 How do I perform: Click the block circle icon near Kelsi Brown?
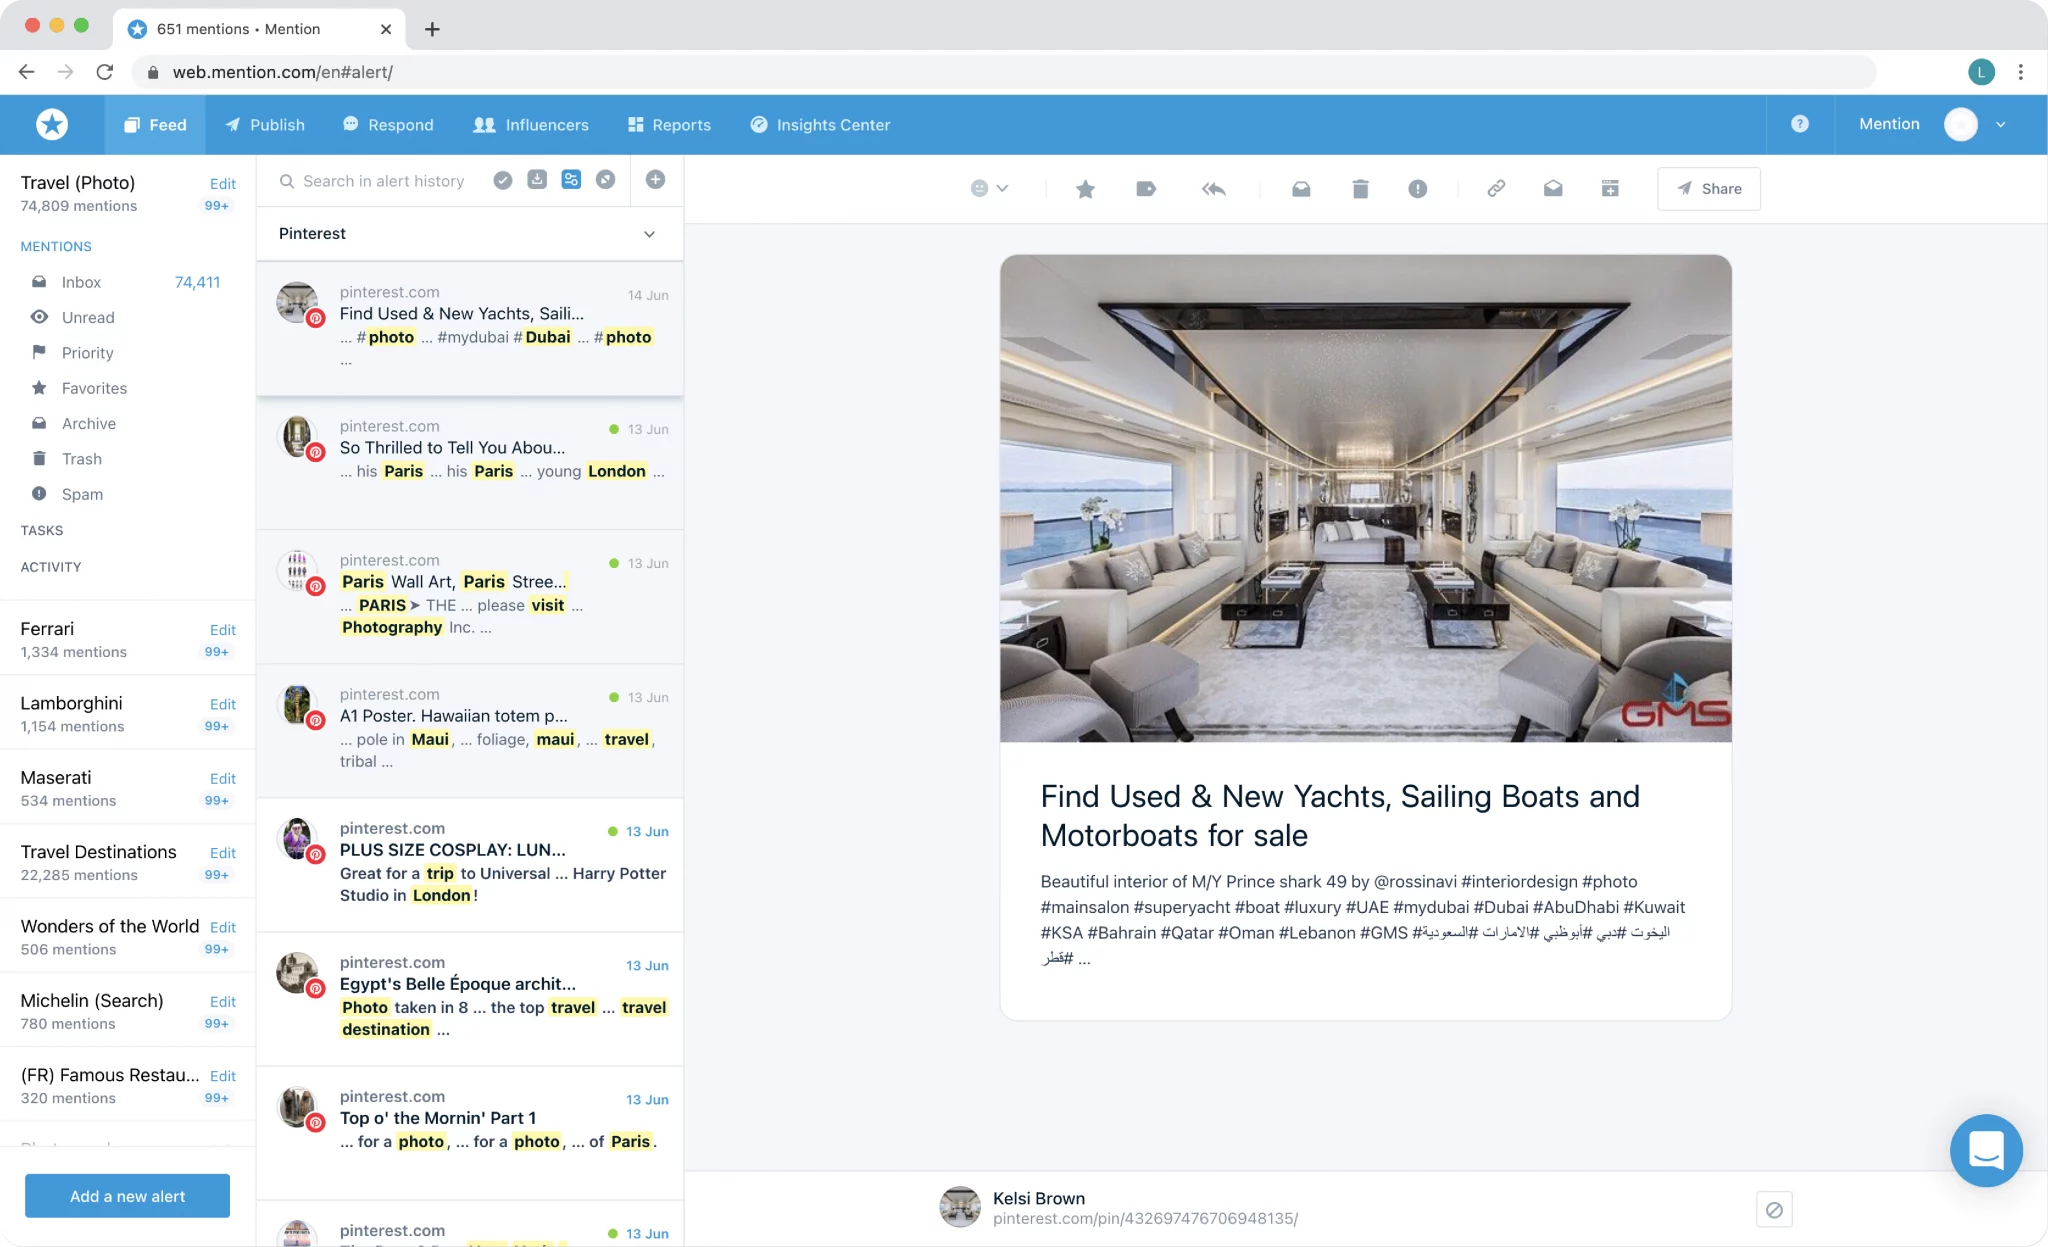tap(1774, 1210)
